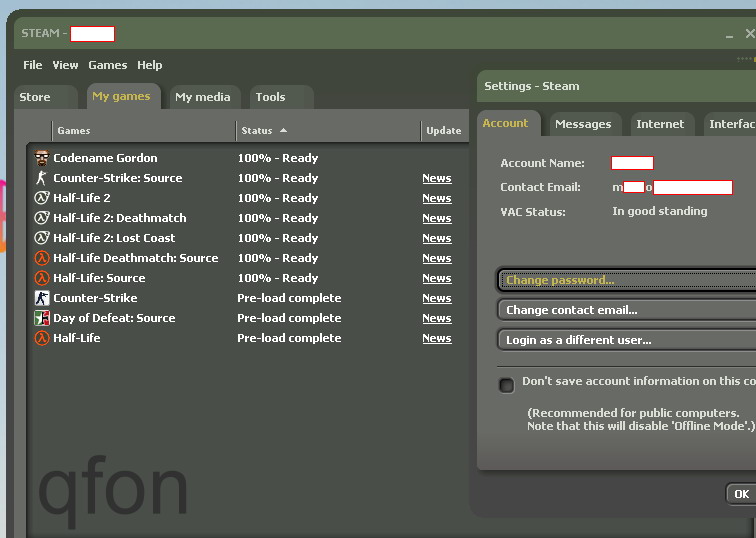Select Half-Life 2 game name

(x=81, y=198)
